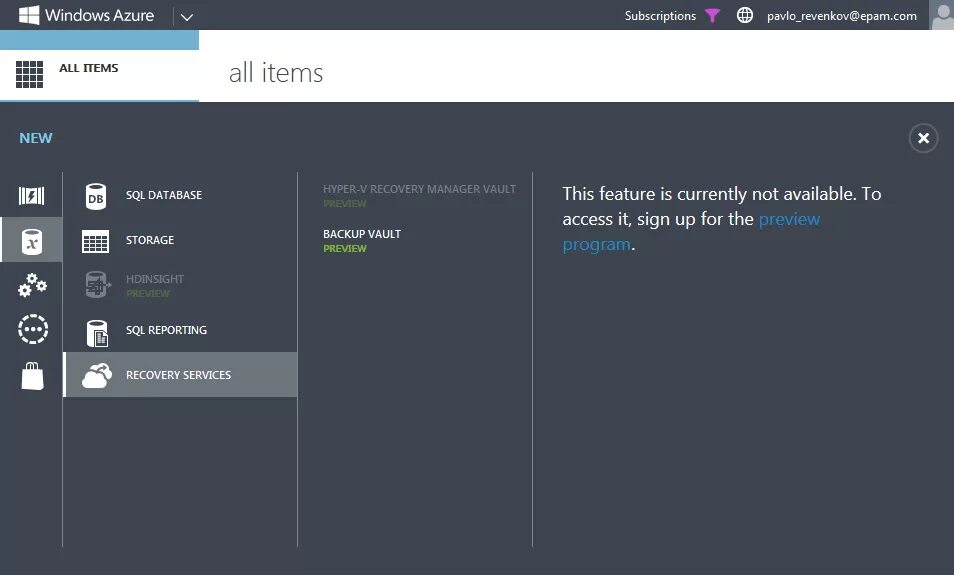Select the Data Services category icon

point(32,241)
